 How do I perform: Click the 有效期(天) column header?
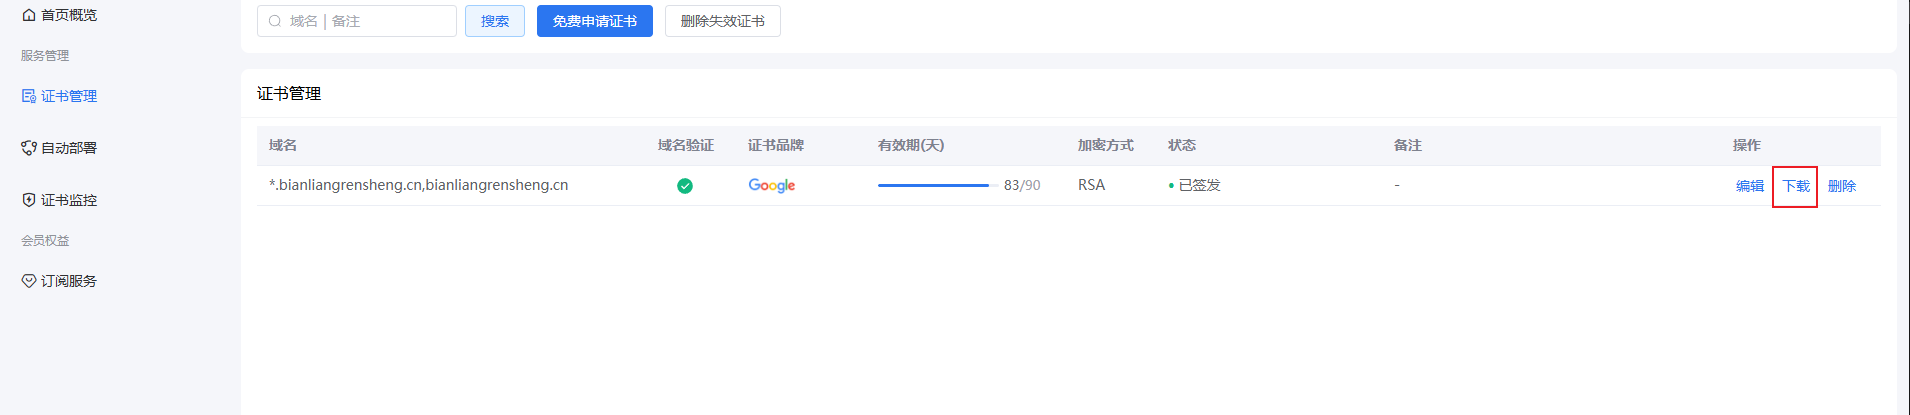[910, 145]
